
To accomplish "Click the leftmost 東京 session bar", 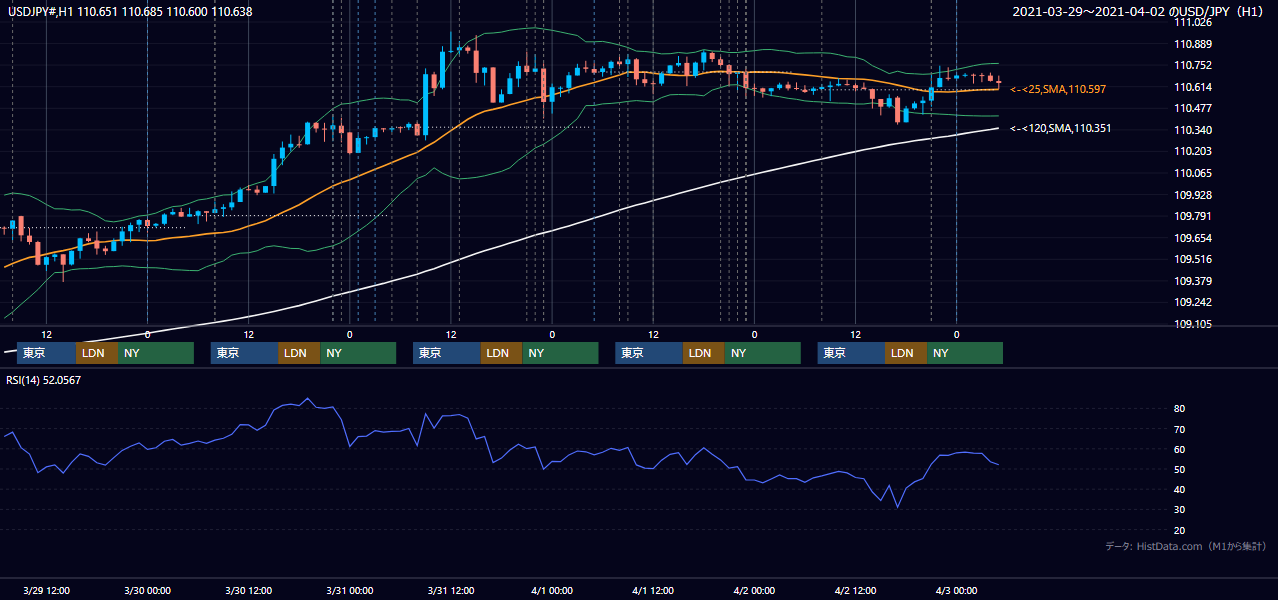I will pos(46,353).
